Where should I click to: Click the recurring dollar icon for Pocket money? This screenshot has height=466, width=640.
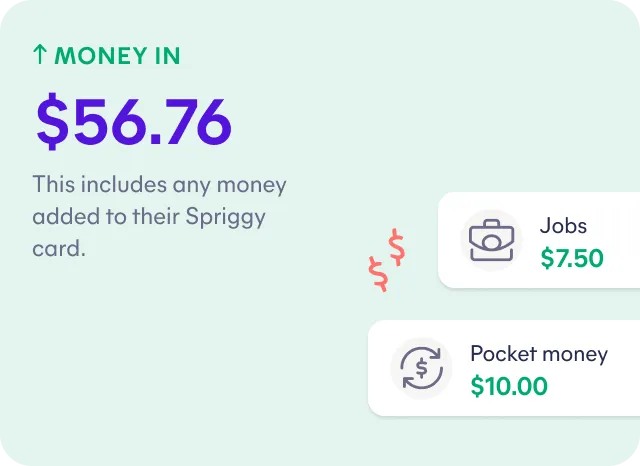[x=421, y=368]
